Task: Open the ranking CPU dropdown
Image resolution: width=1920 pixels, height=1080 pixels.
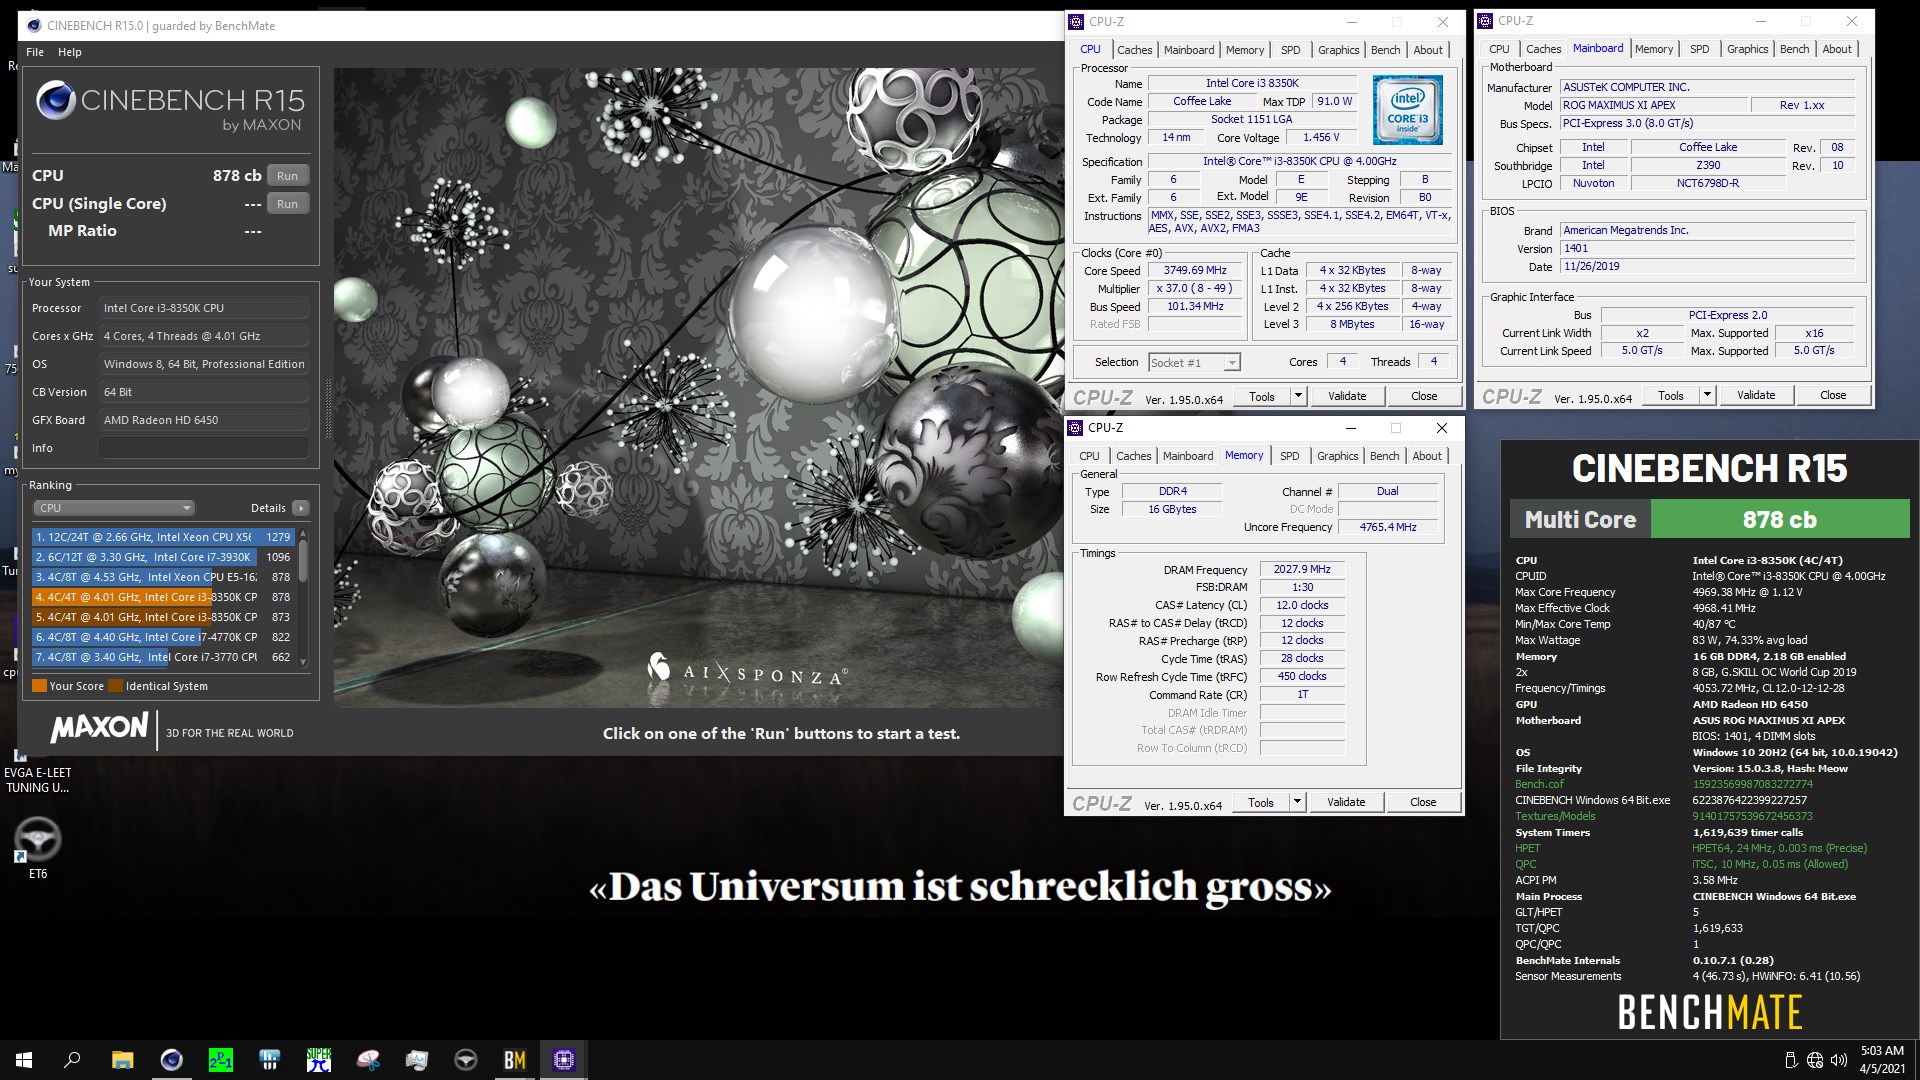Action: [114, 508]
